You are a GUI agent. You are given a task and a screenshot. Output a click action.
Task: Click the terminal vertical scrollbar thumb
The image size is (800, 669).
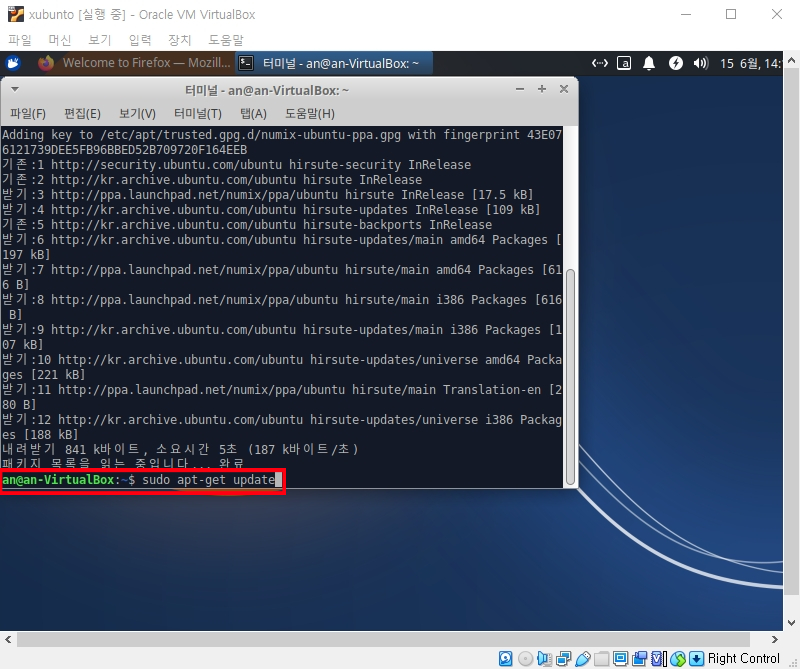tap(570, 377)
